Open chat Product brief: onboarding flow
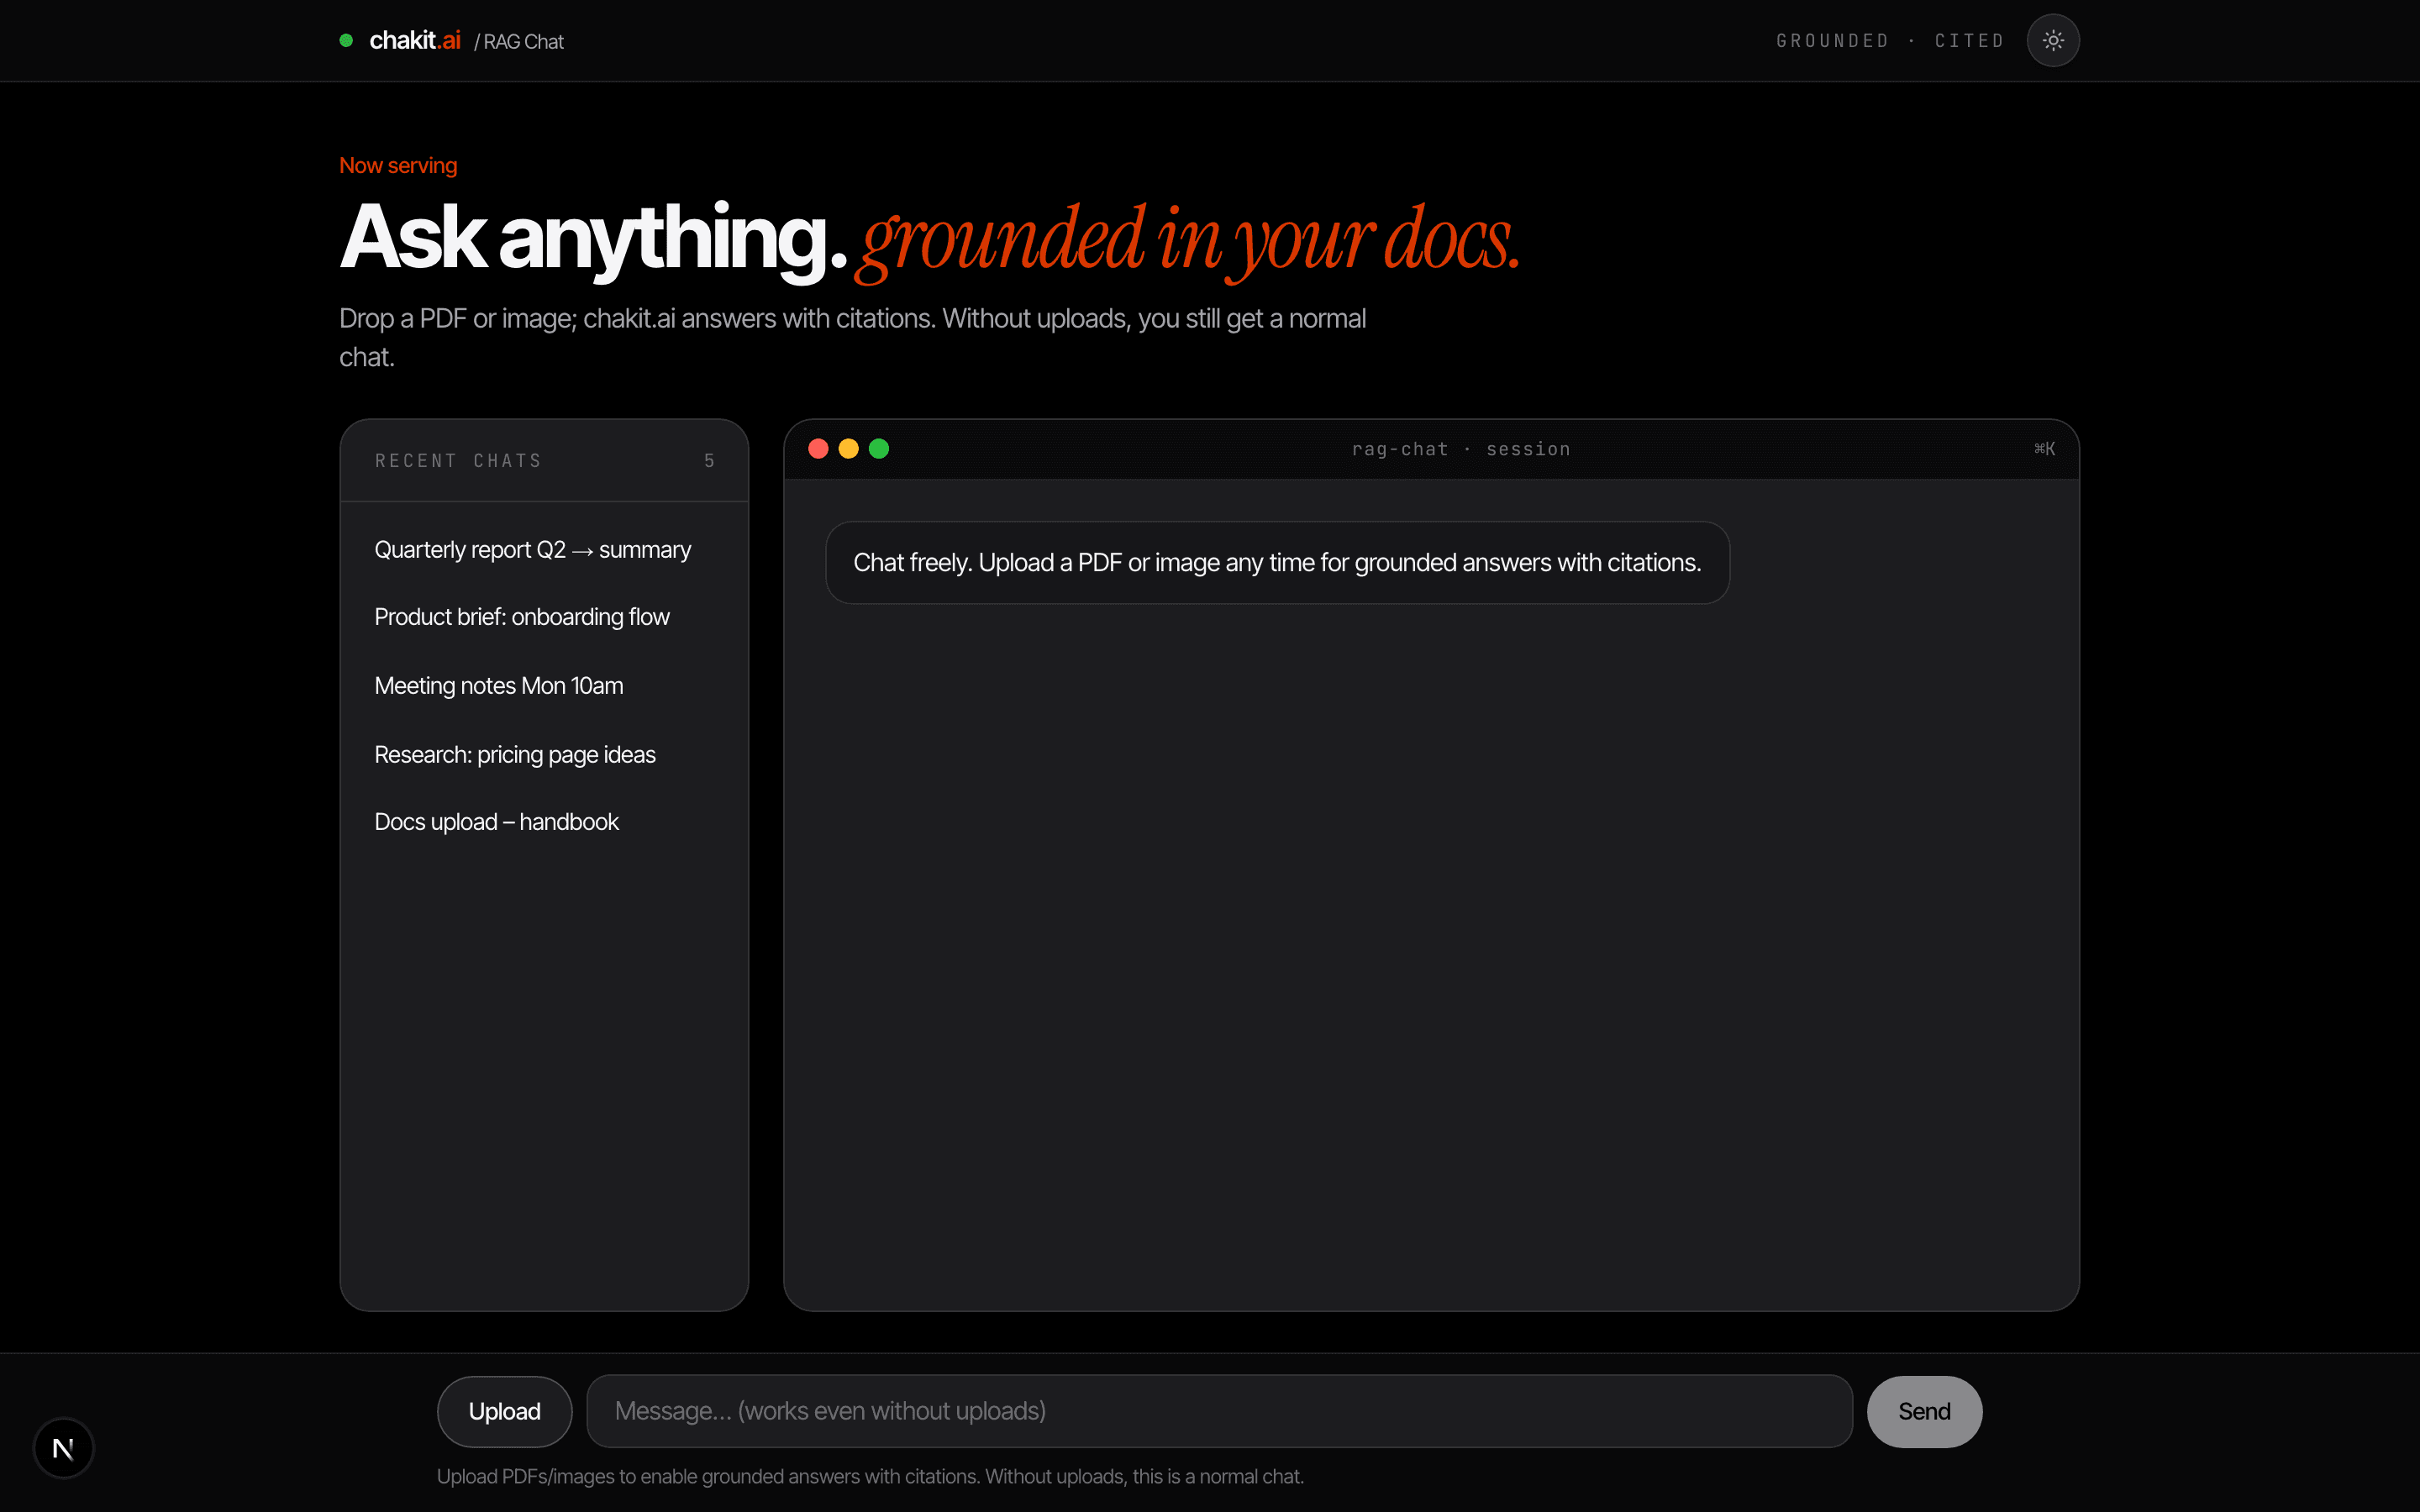2420x1512 pixels. tap(544, 617)
